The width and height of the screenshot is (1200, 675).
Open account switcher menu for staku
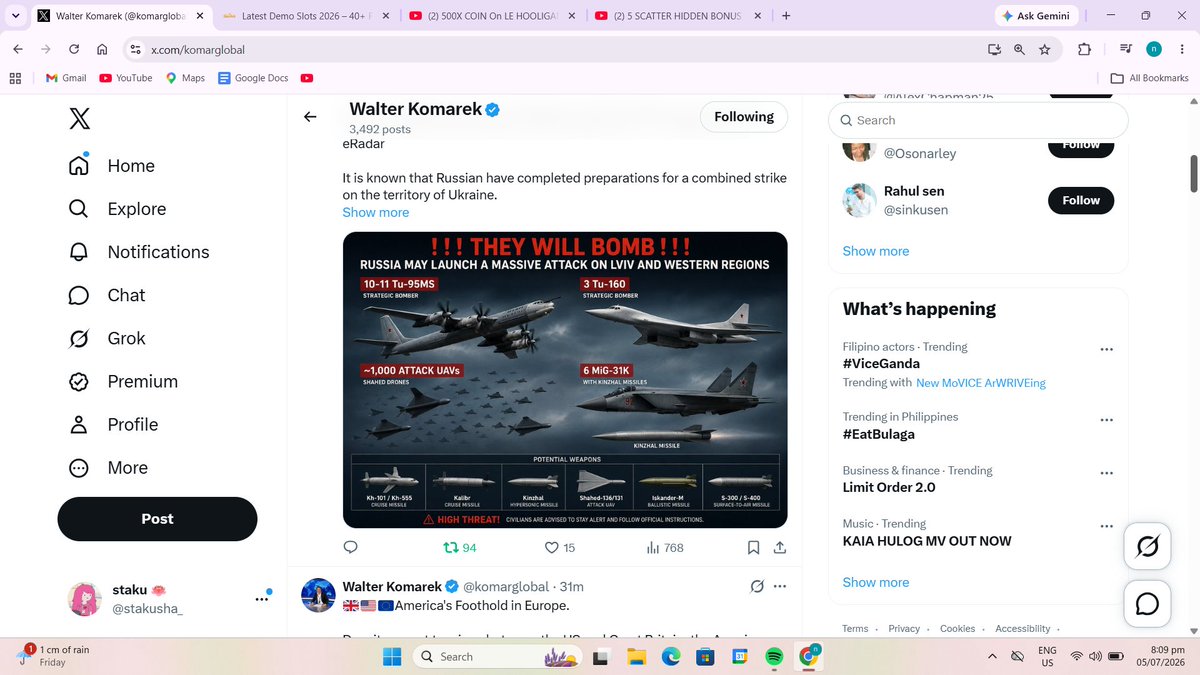click(x=262, y=599)
